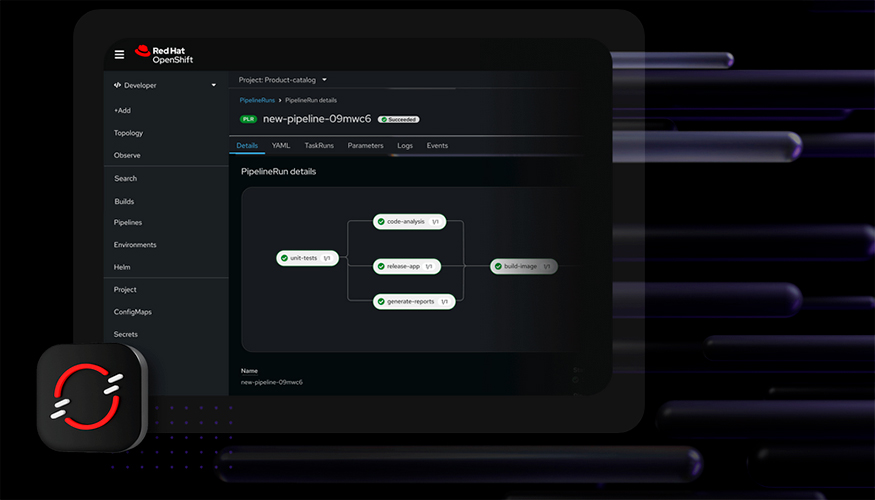Click the green PLR badge icon
Screen dimensions: 875x500
tap(248, 119)
